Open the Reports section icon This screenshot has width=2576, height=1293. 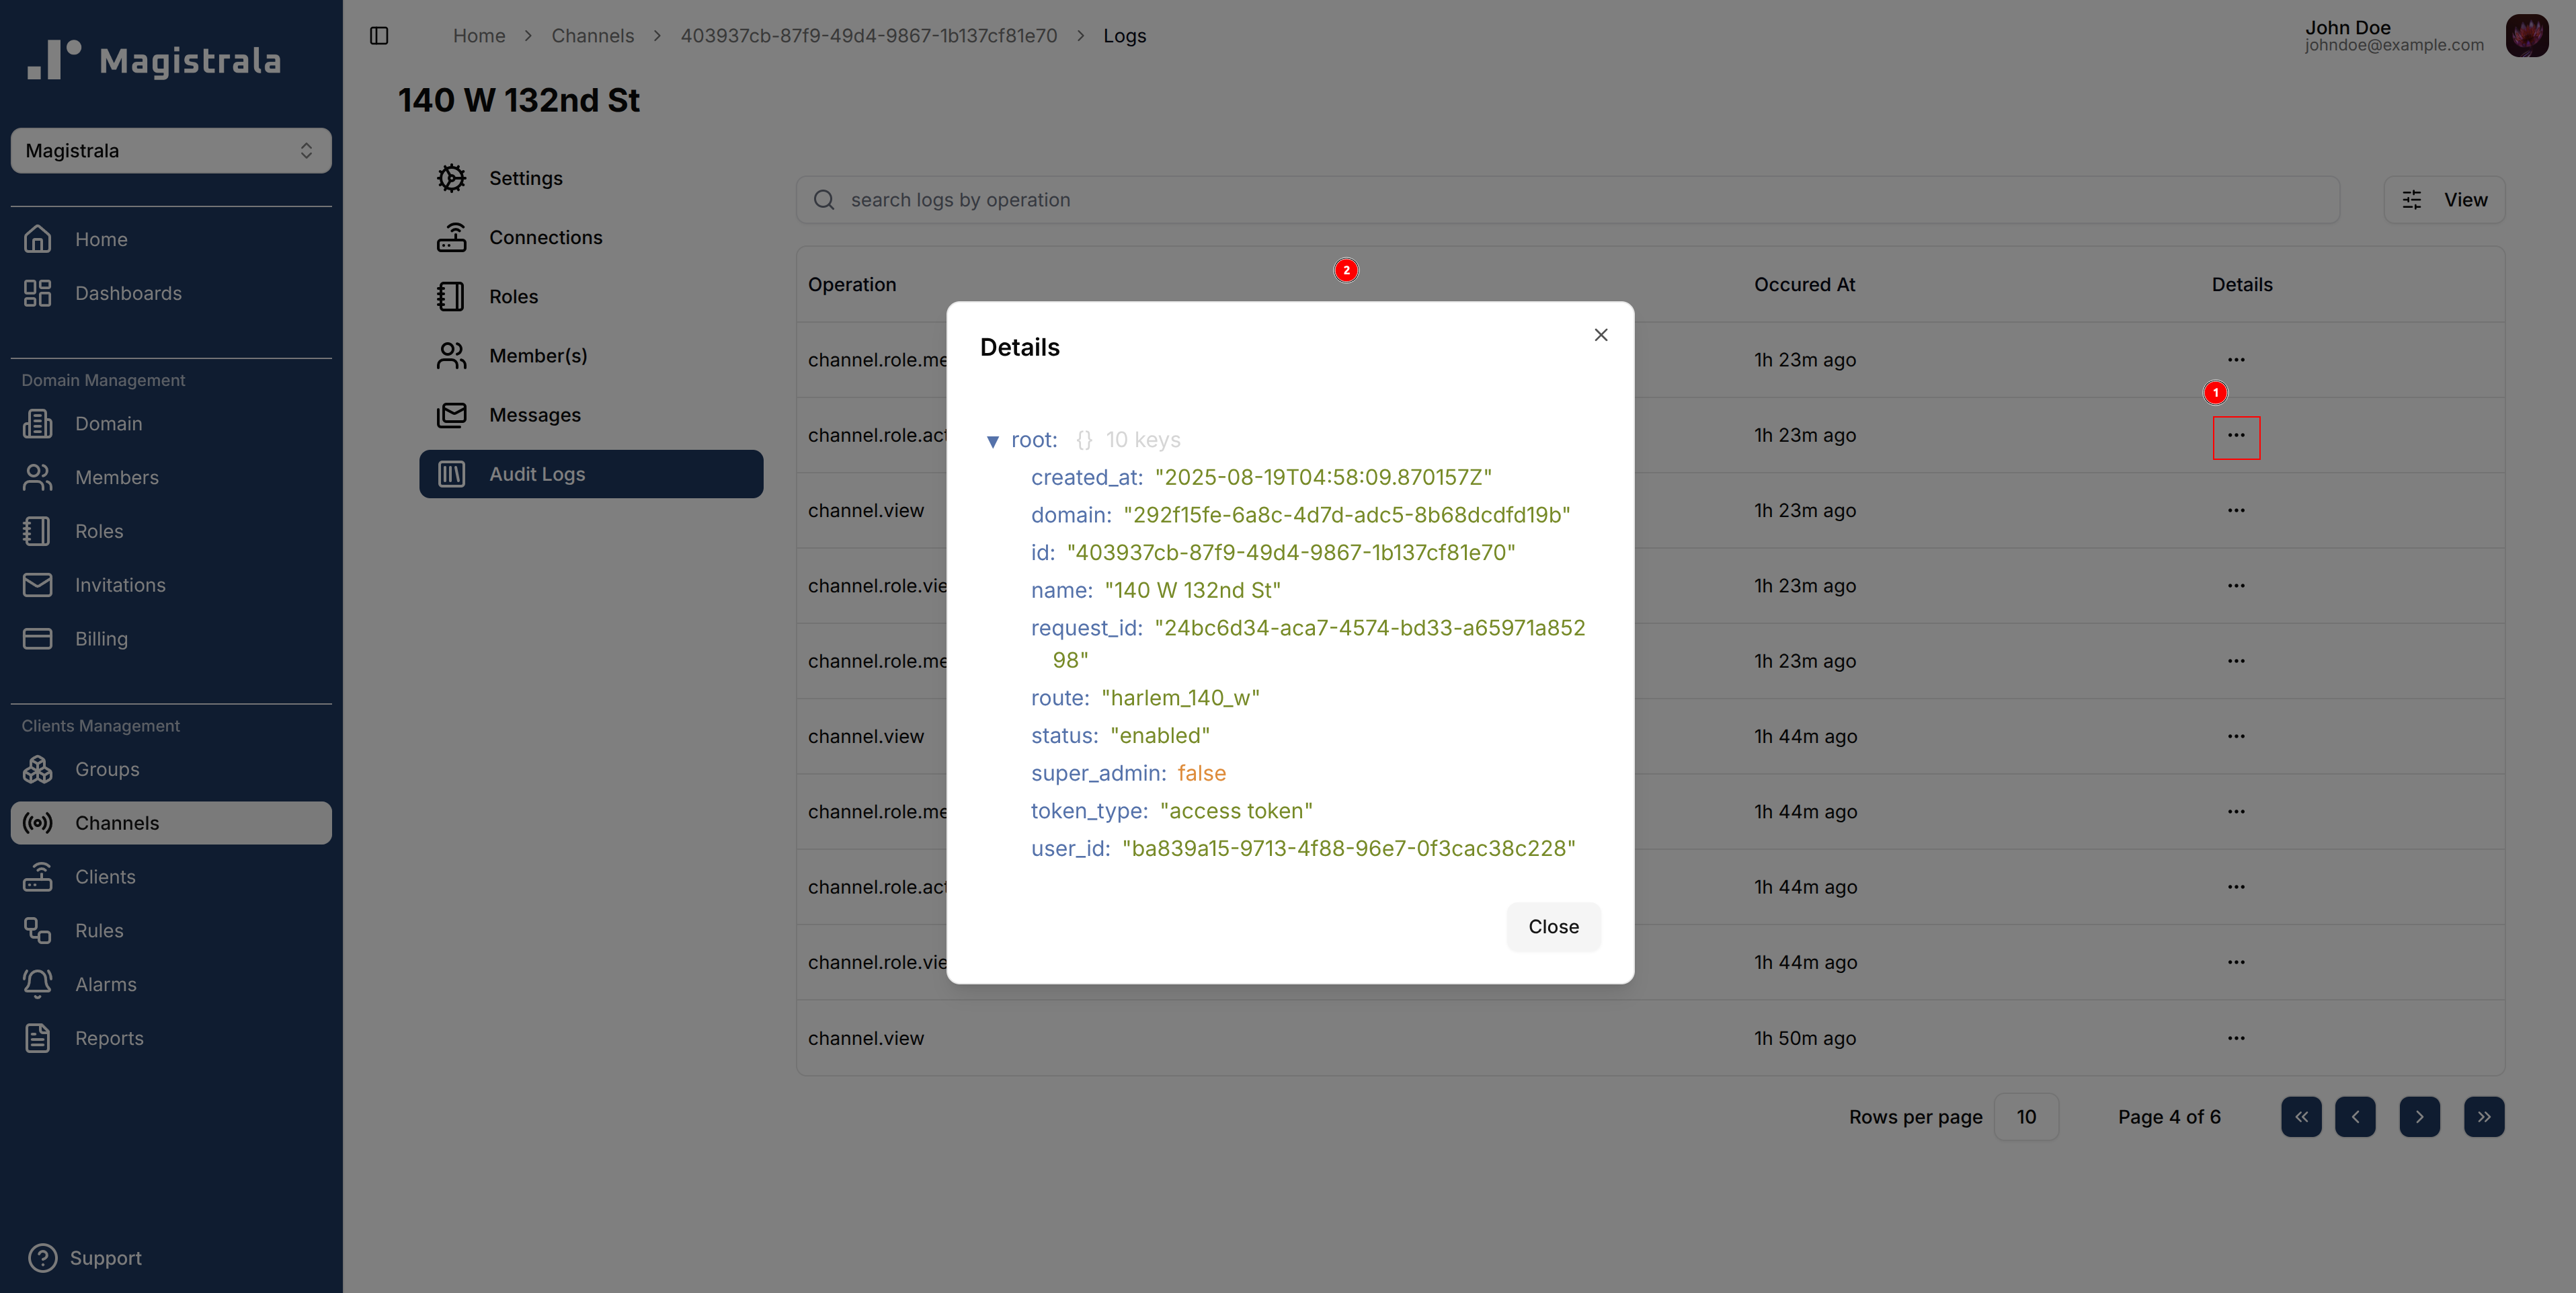[x=38, y=1037]
